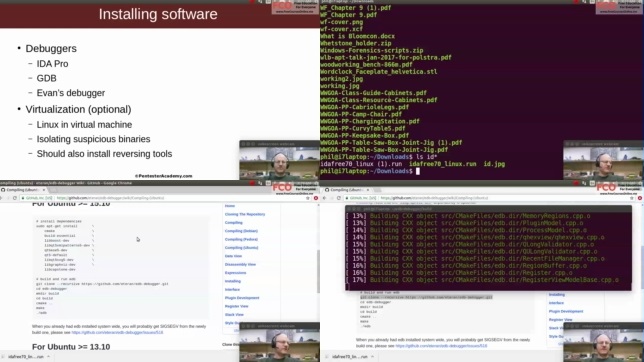Expand download options chevron in Chrome showing Ubuntu 13.10
Screen dimensions: 644x362
[x=48, y=357]
